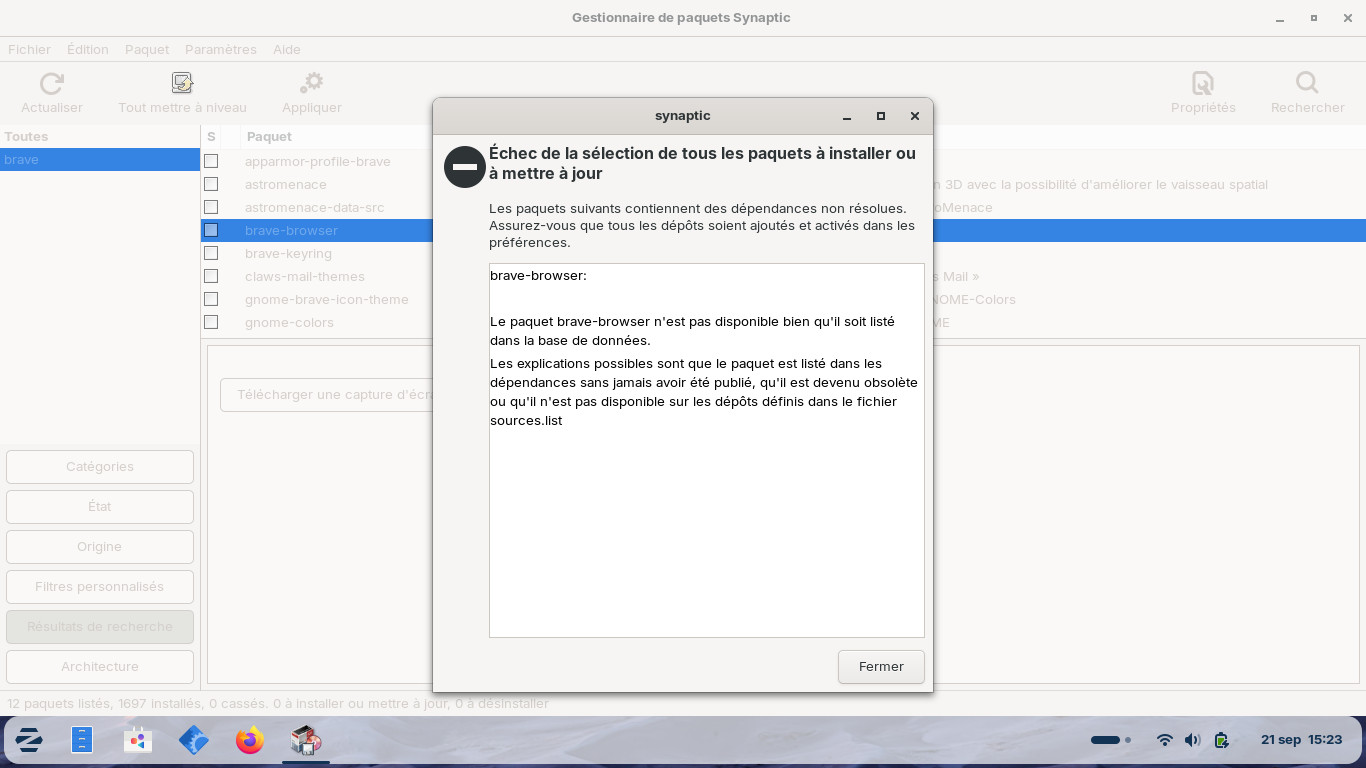Click the Catégories filter button
Image resolution: width=1366 pixels, height=768 pixels.
click(100, 467)
